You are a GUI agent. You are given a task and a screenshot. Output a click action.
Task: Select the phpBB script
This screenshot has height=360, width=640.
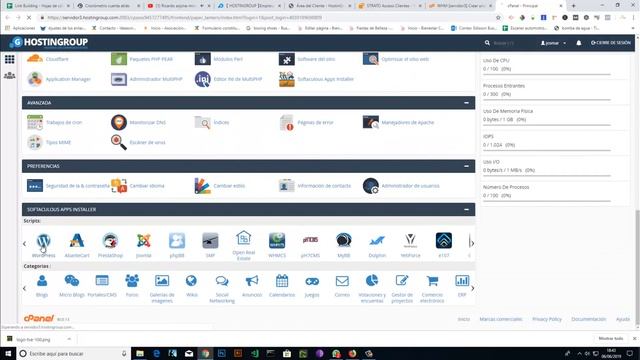click(x=177, y=244)
